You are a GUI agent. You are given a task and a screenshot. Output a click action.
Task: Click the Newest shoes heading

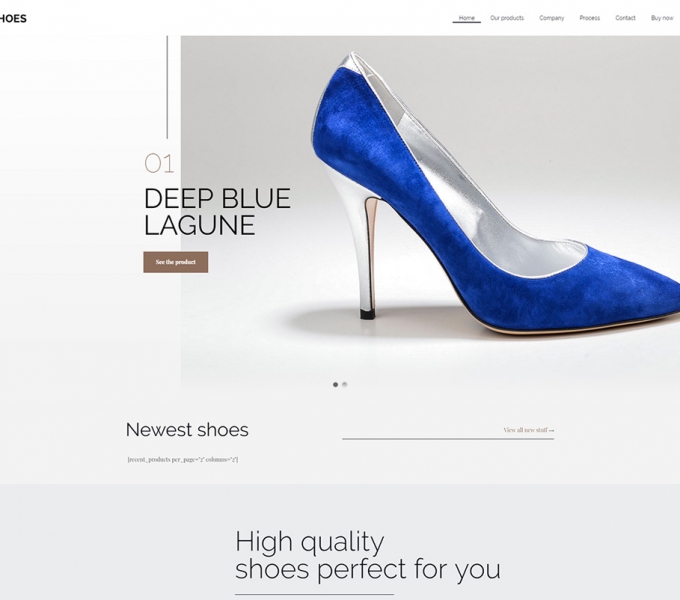point(187,430)
